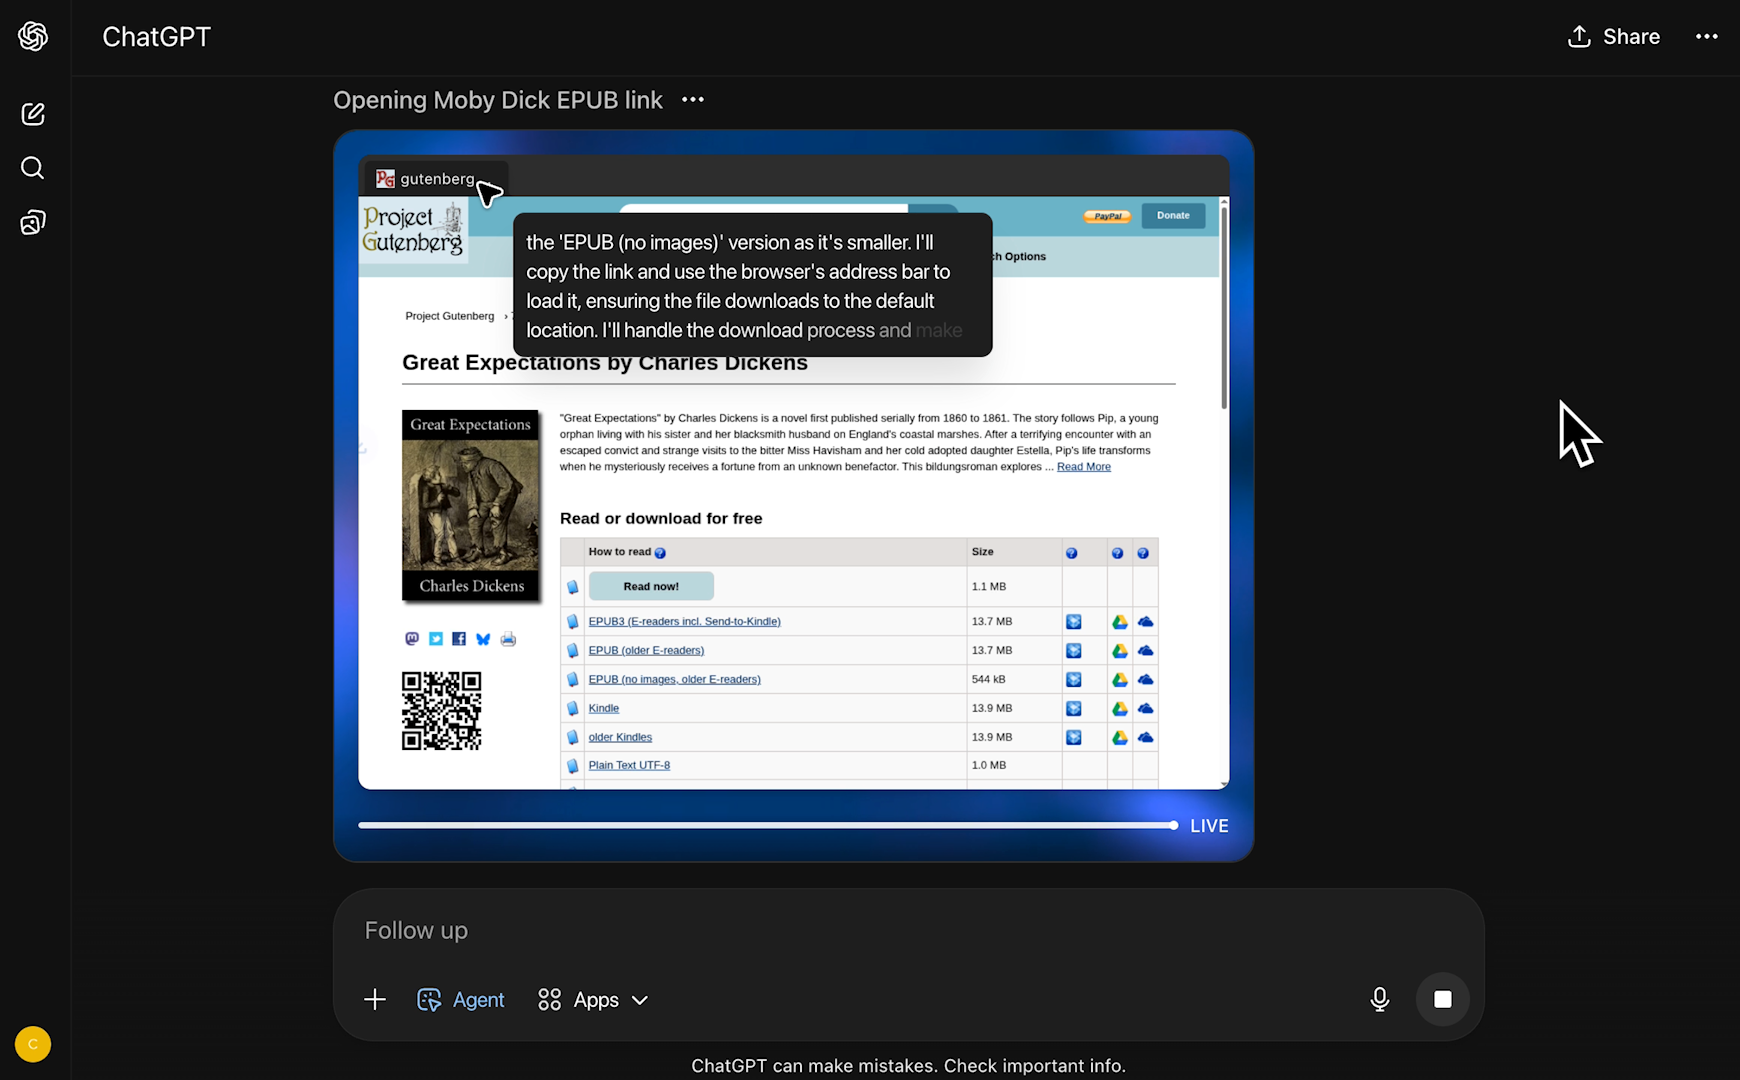Activate the dictation microphone
The image size is (1740, 1080).
[1379, 999]
